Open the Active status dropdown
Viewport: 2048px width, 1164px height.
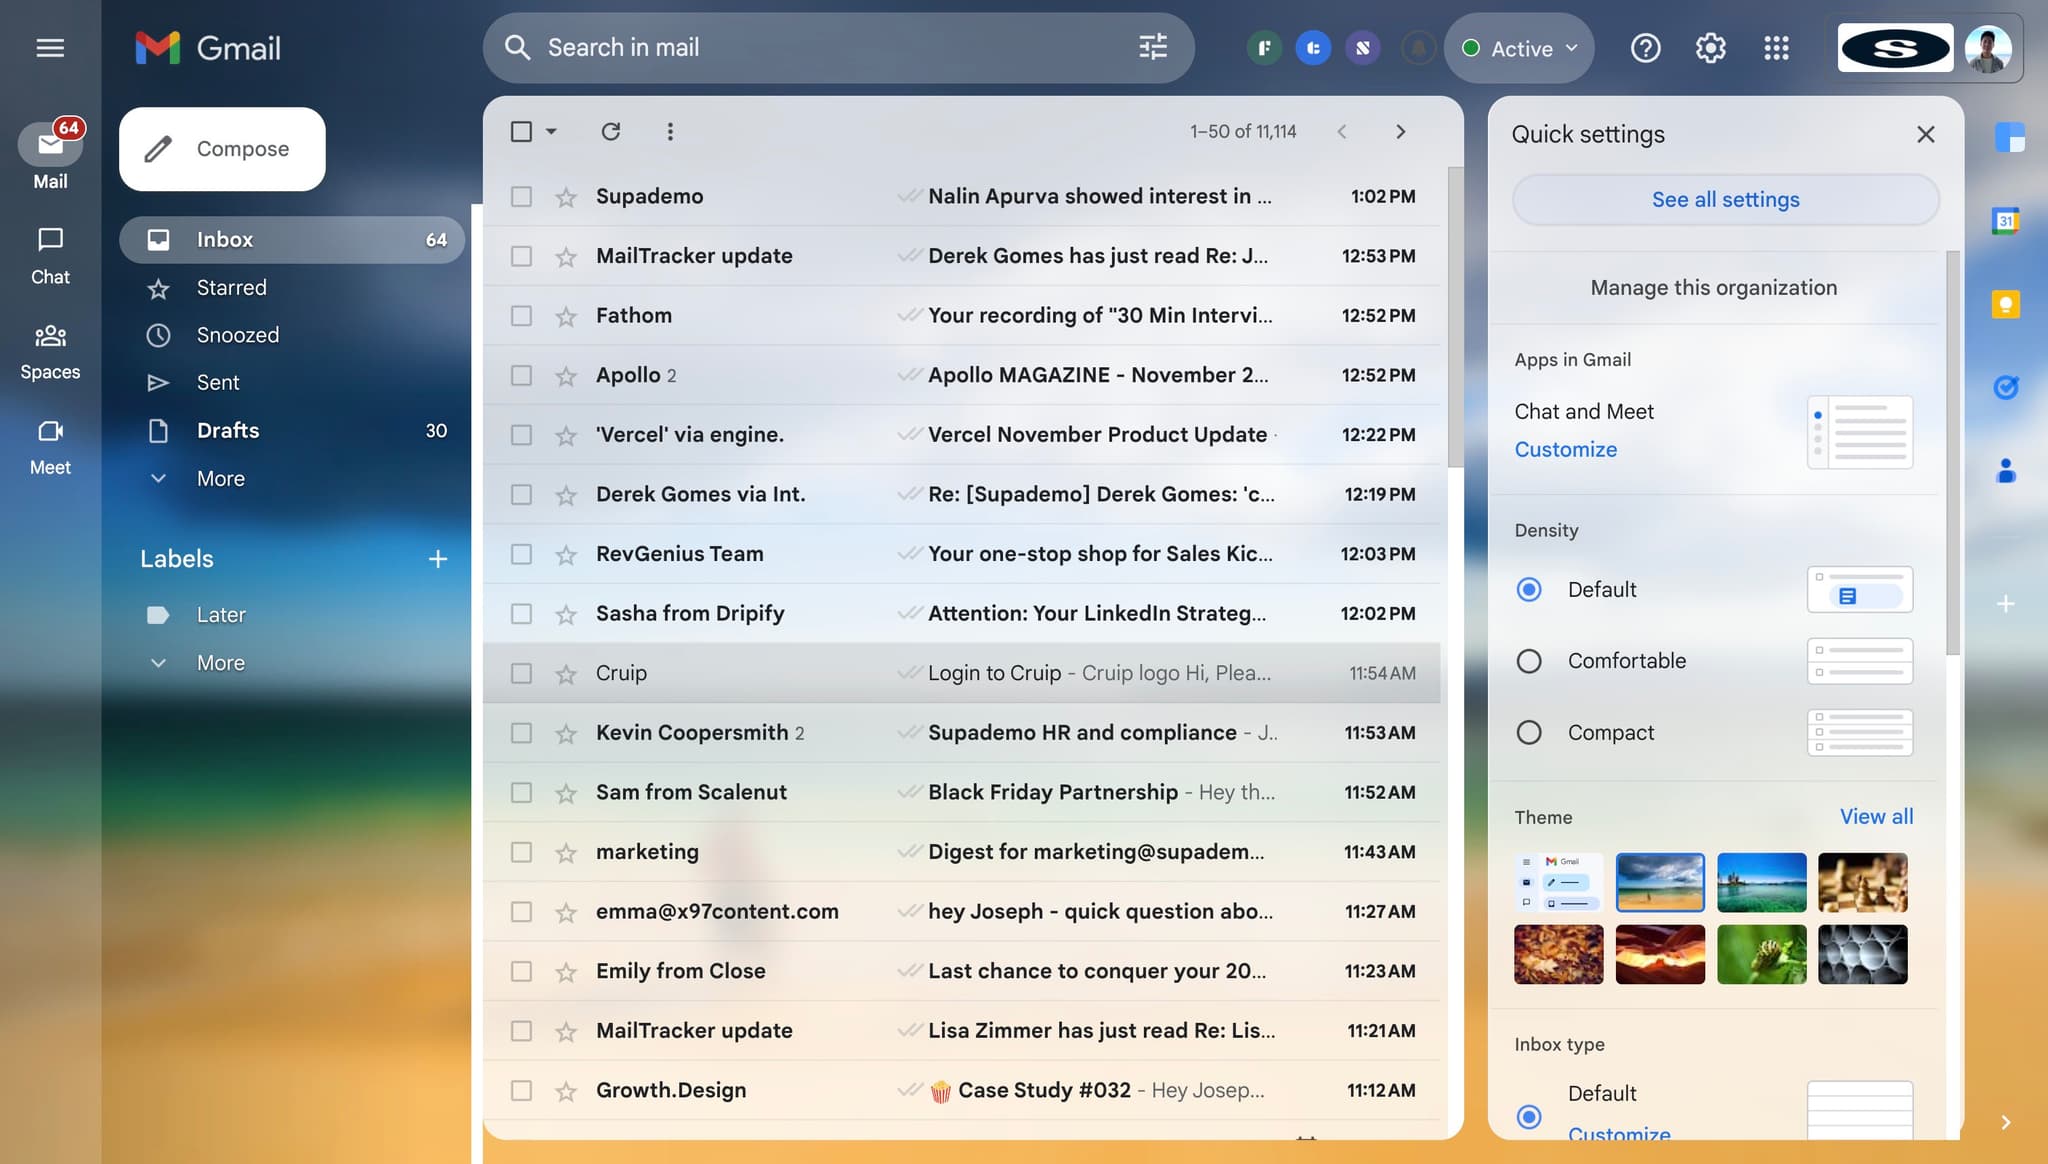(1519, 48)
